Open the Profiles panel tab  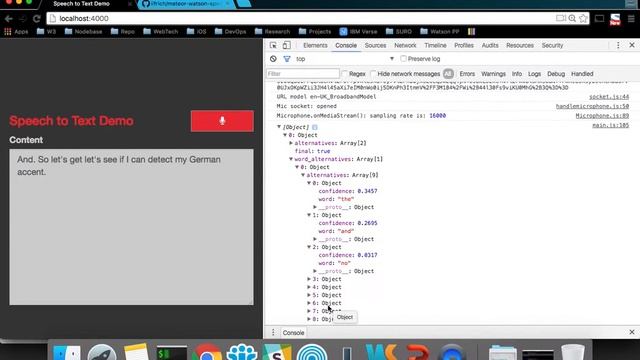pyautogui.click(x=464, y=45)
